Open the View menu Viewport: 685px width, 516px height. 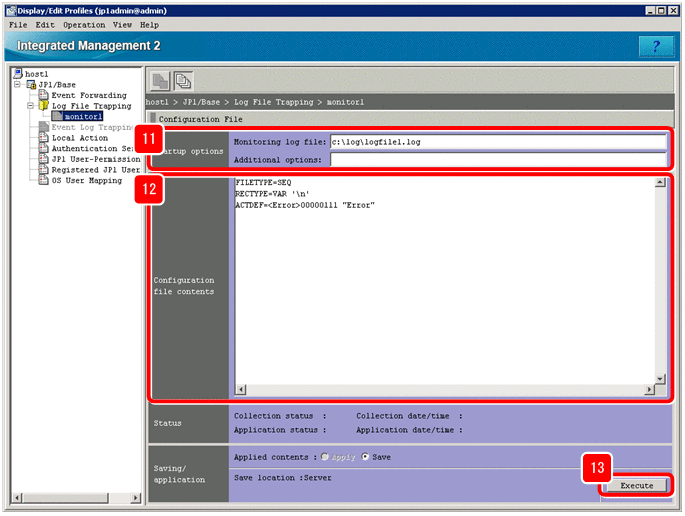pos(122,24)
